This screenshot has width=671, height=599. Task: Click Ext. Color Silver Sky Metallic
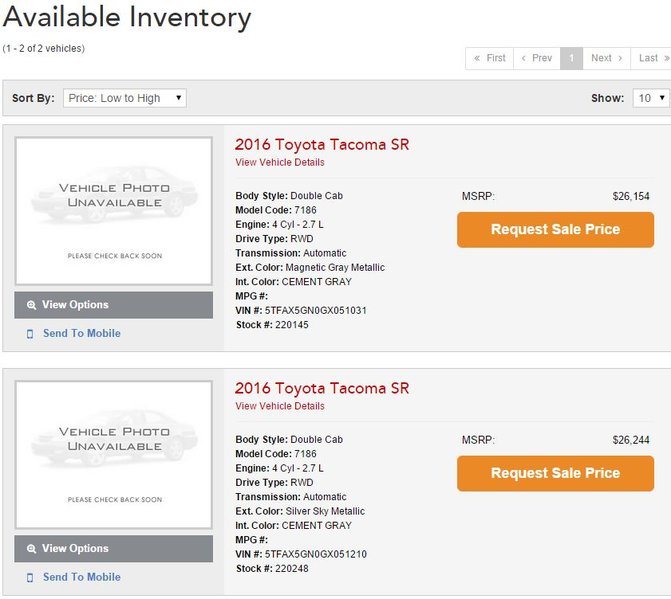point(325,511)
